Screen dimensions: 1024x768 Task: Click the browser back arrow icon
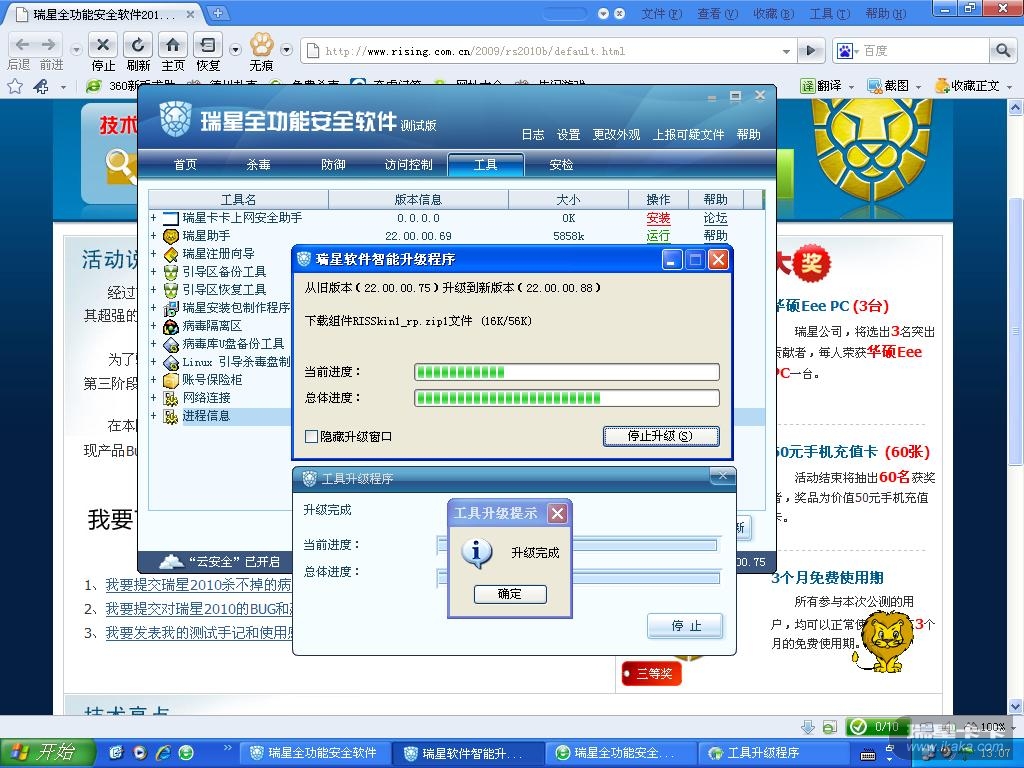coord(22,44)
